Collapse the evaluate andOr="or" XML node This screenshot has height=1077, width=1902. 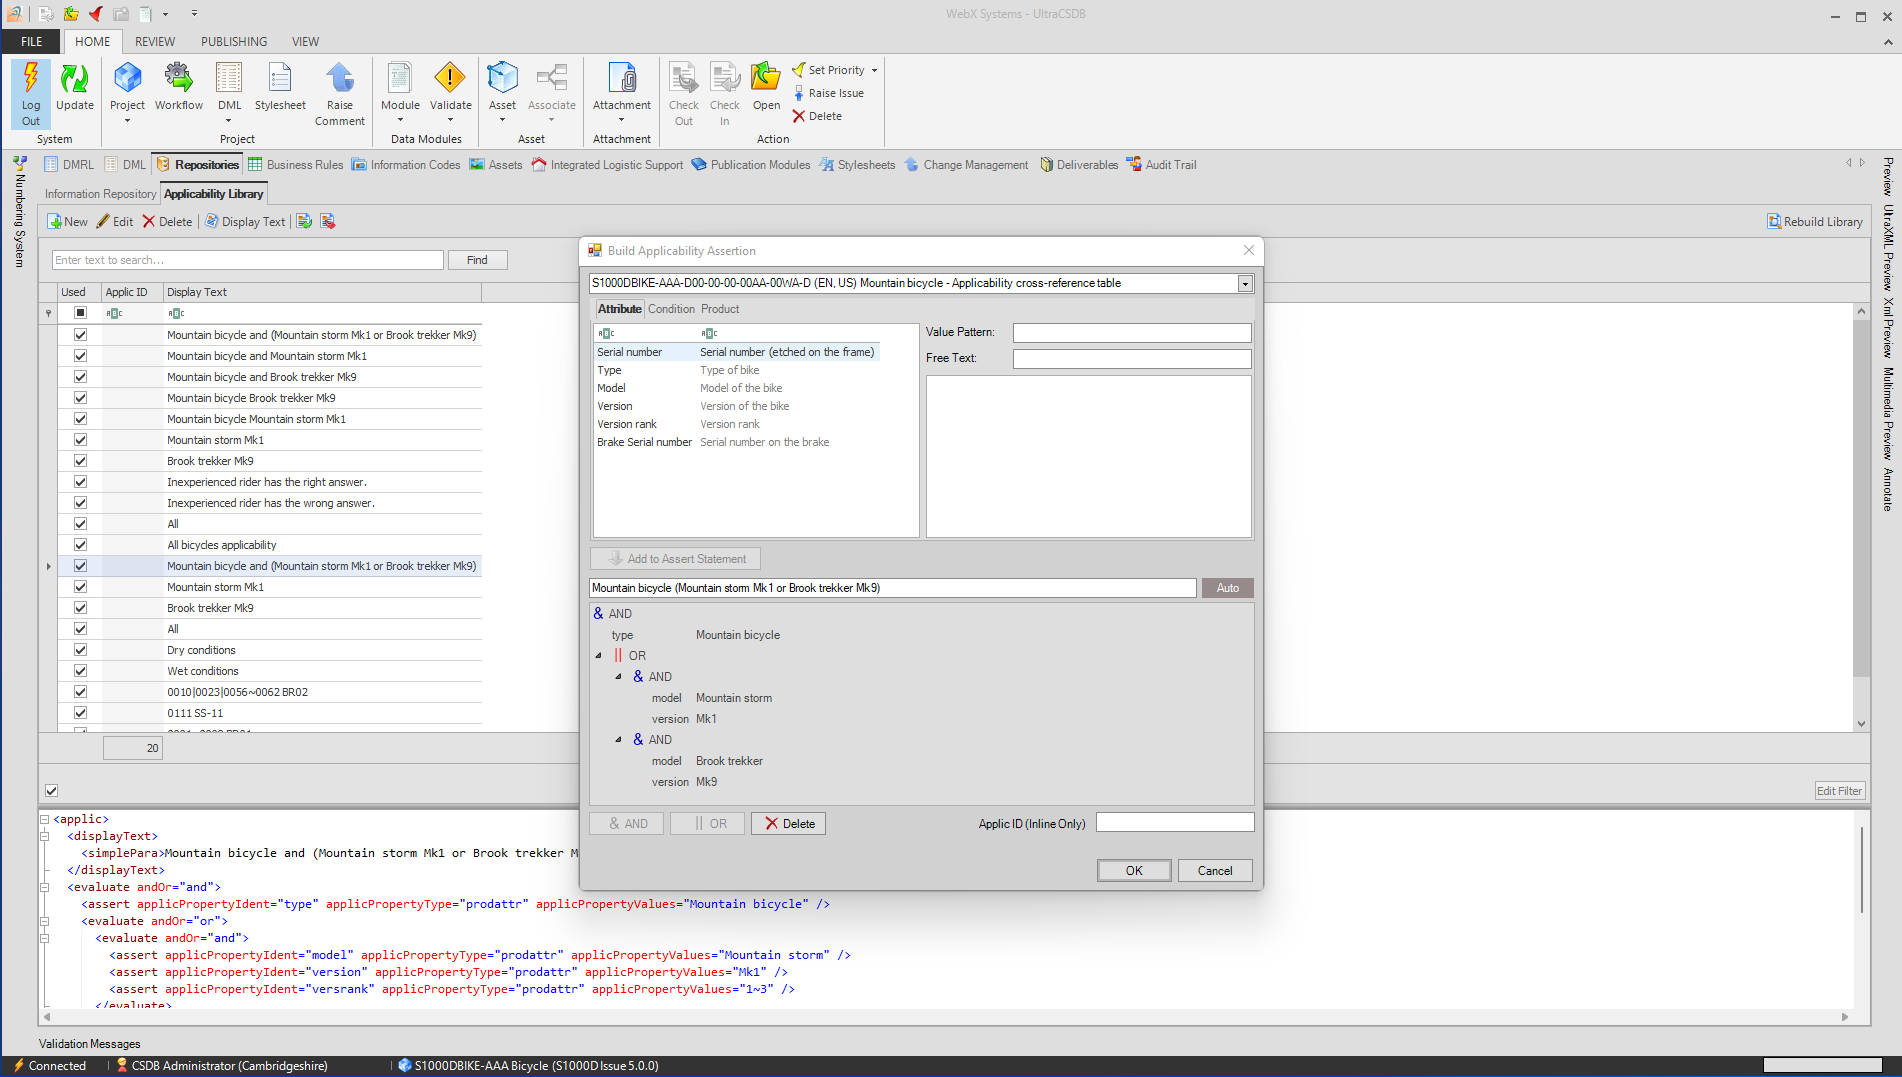pyautogui.click(x=45, y=921)
